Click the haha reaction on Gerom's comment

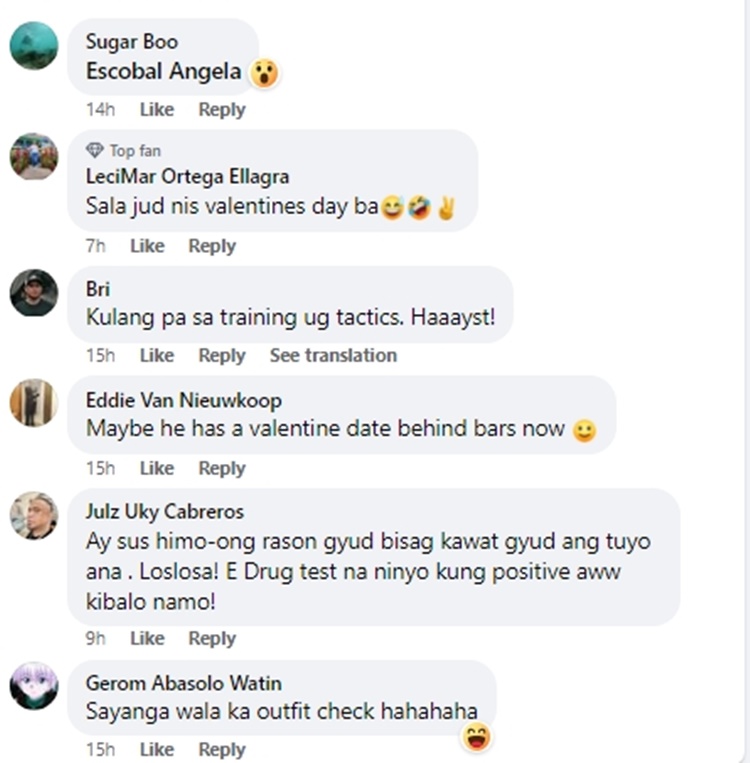tap(476, 737)
